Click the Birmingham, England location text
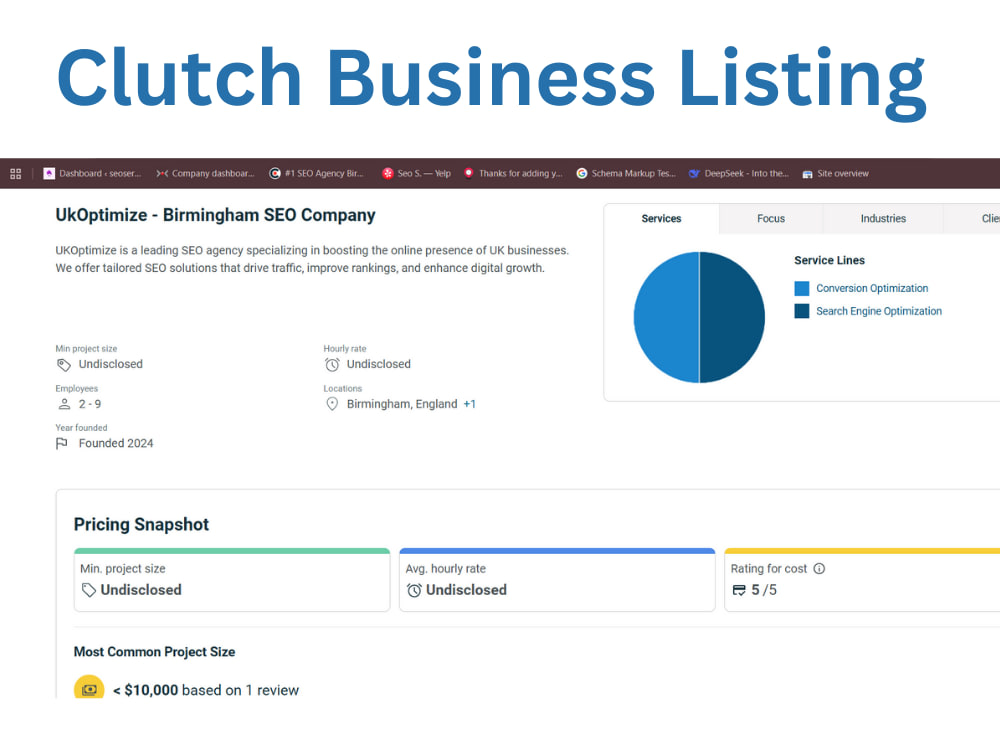Viewport: 1000px width, 750px height. point(402,404)
